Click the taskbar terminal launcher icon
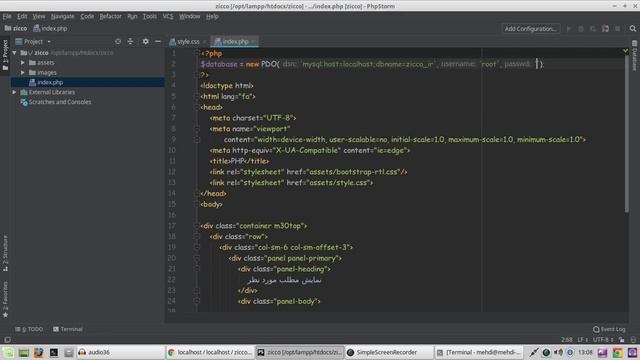Screen dimensions: 640x360 pos(53,352)
